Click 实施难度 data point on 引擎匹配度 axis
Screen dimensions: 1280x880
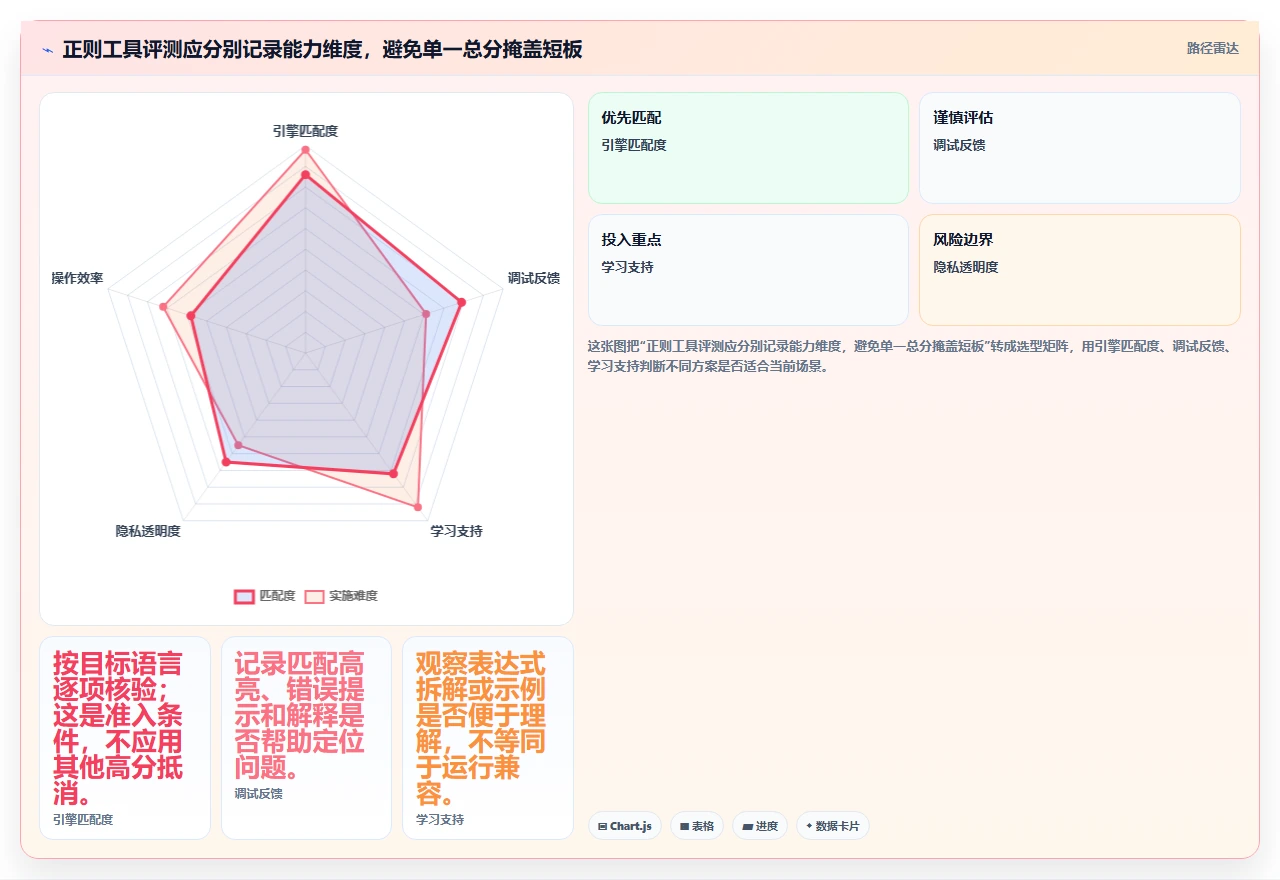tap(305, 150)
